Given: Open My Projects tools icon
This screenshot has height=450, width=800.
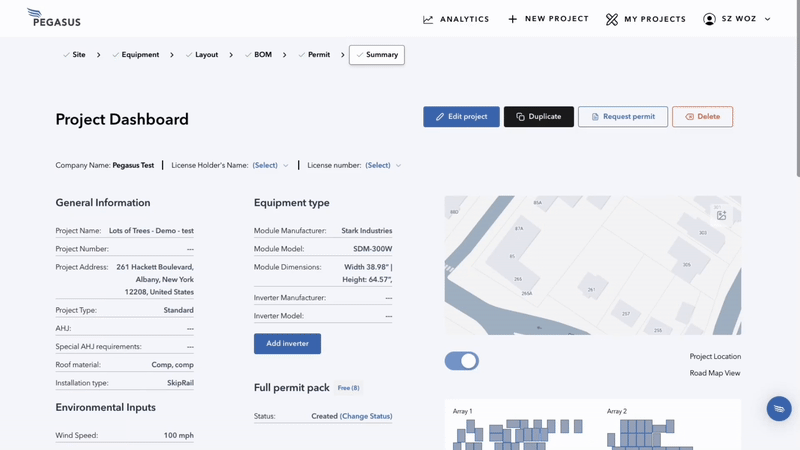Looking at the screenshot, I should (612, 19).
